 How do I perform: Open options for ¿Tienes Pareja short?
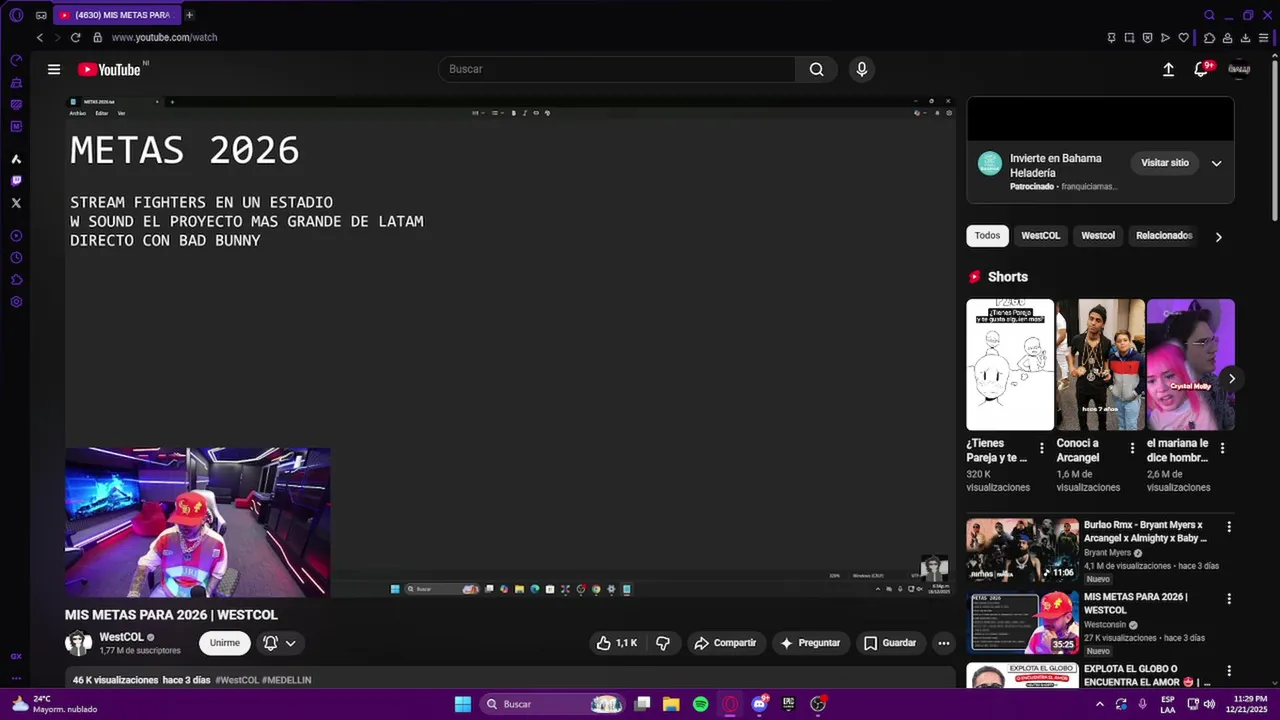1041,448
